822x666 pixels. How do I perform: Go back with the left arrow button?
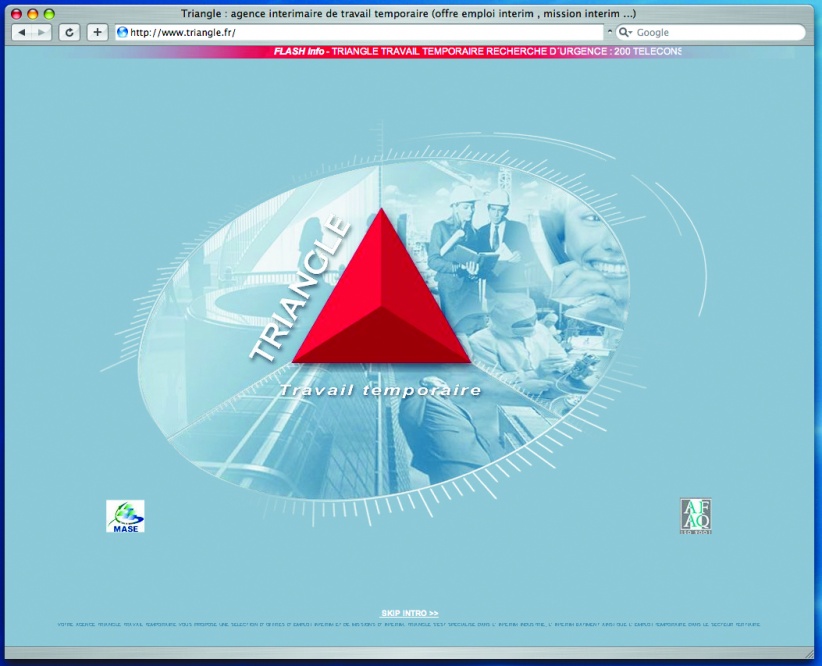21,33
